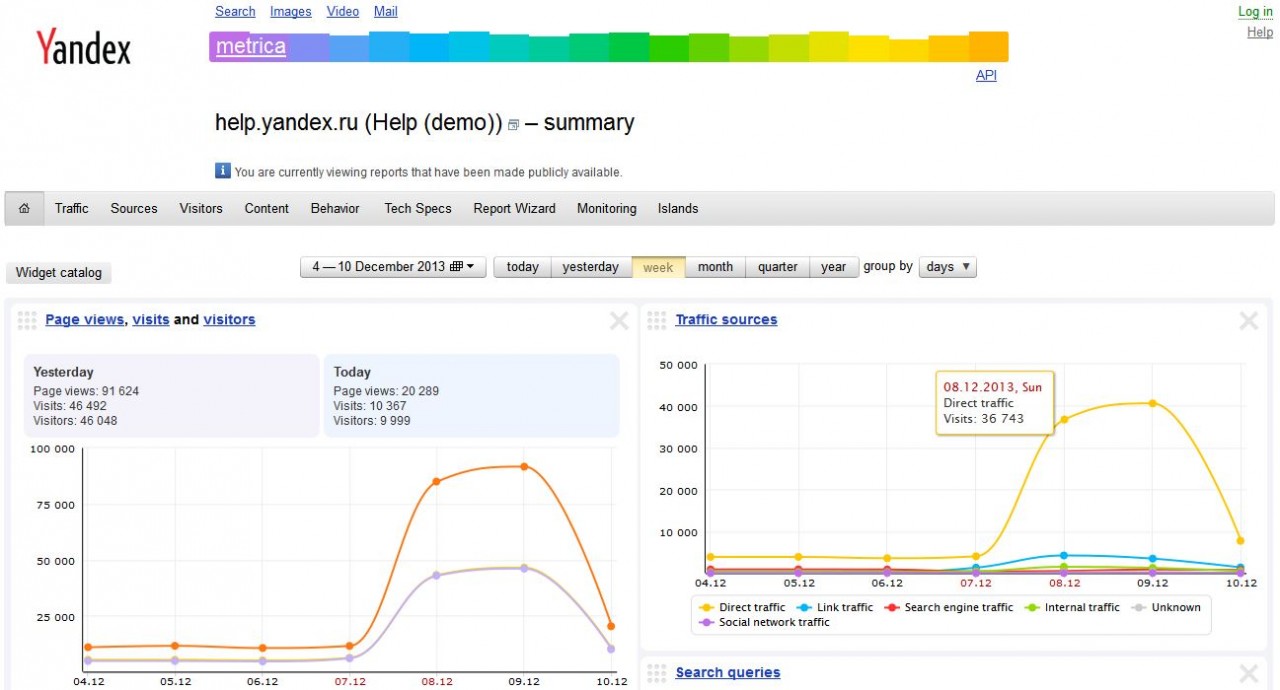Open the site link icon beside the title
The image size is (1280, 690).
click(x=514, y=125)
